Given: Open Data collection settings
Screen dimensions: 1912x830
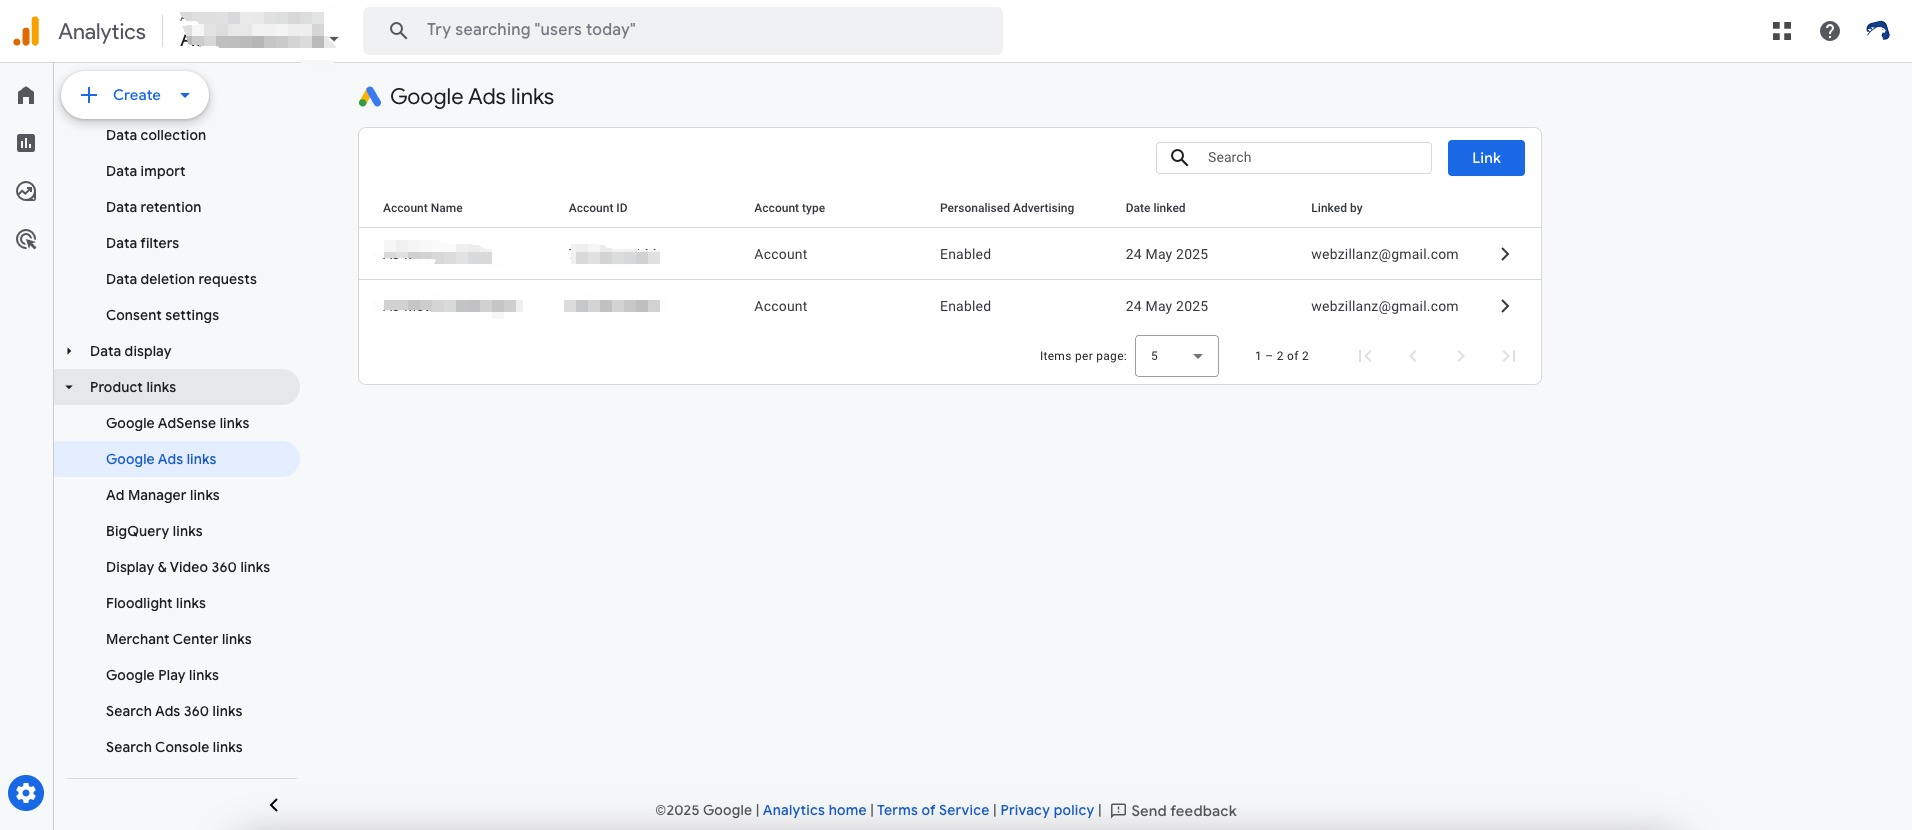Looking at the screenshot, I should tap(156, 135).
